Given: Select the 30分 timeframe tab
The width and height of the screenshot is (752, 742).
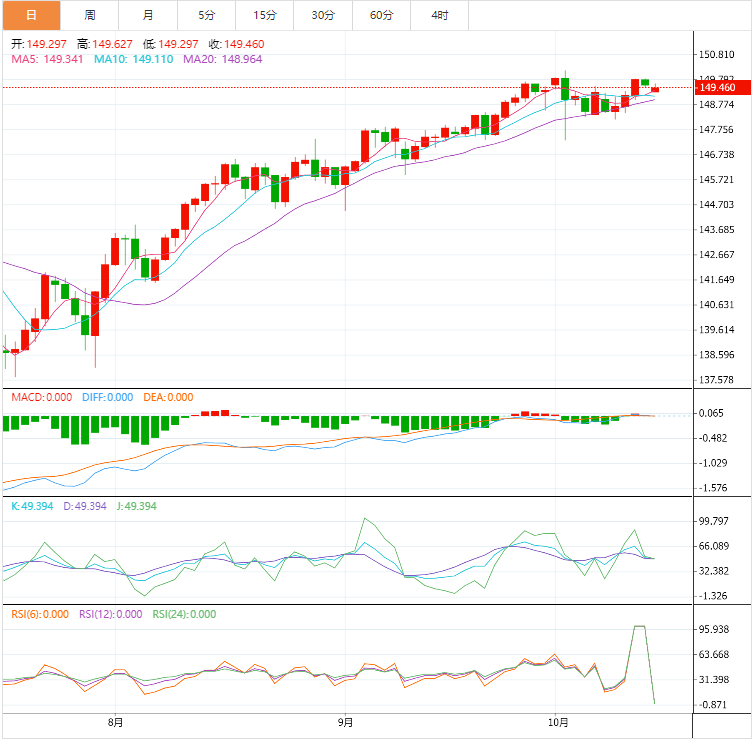Looking at the screenshot, I should pyautogui.click(x=323, y=15).
